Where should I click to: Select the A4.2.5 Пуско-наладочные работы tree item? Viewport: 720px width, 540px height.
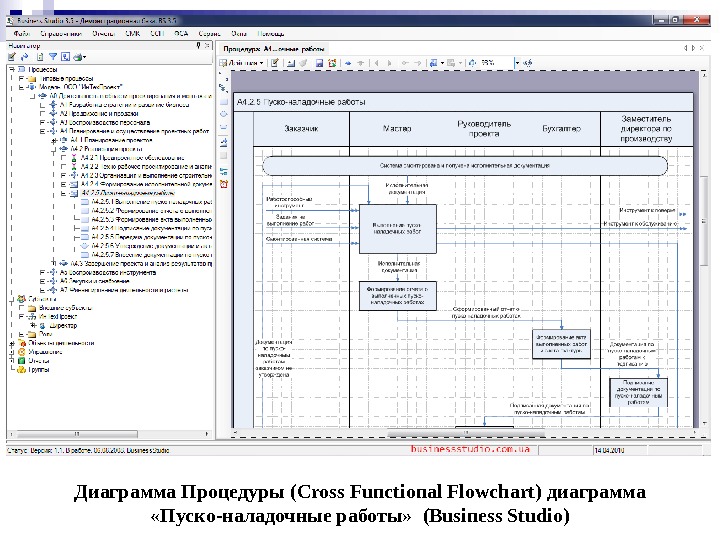point(128,193)
